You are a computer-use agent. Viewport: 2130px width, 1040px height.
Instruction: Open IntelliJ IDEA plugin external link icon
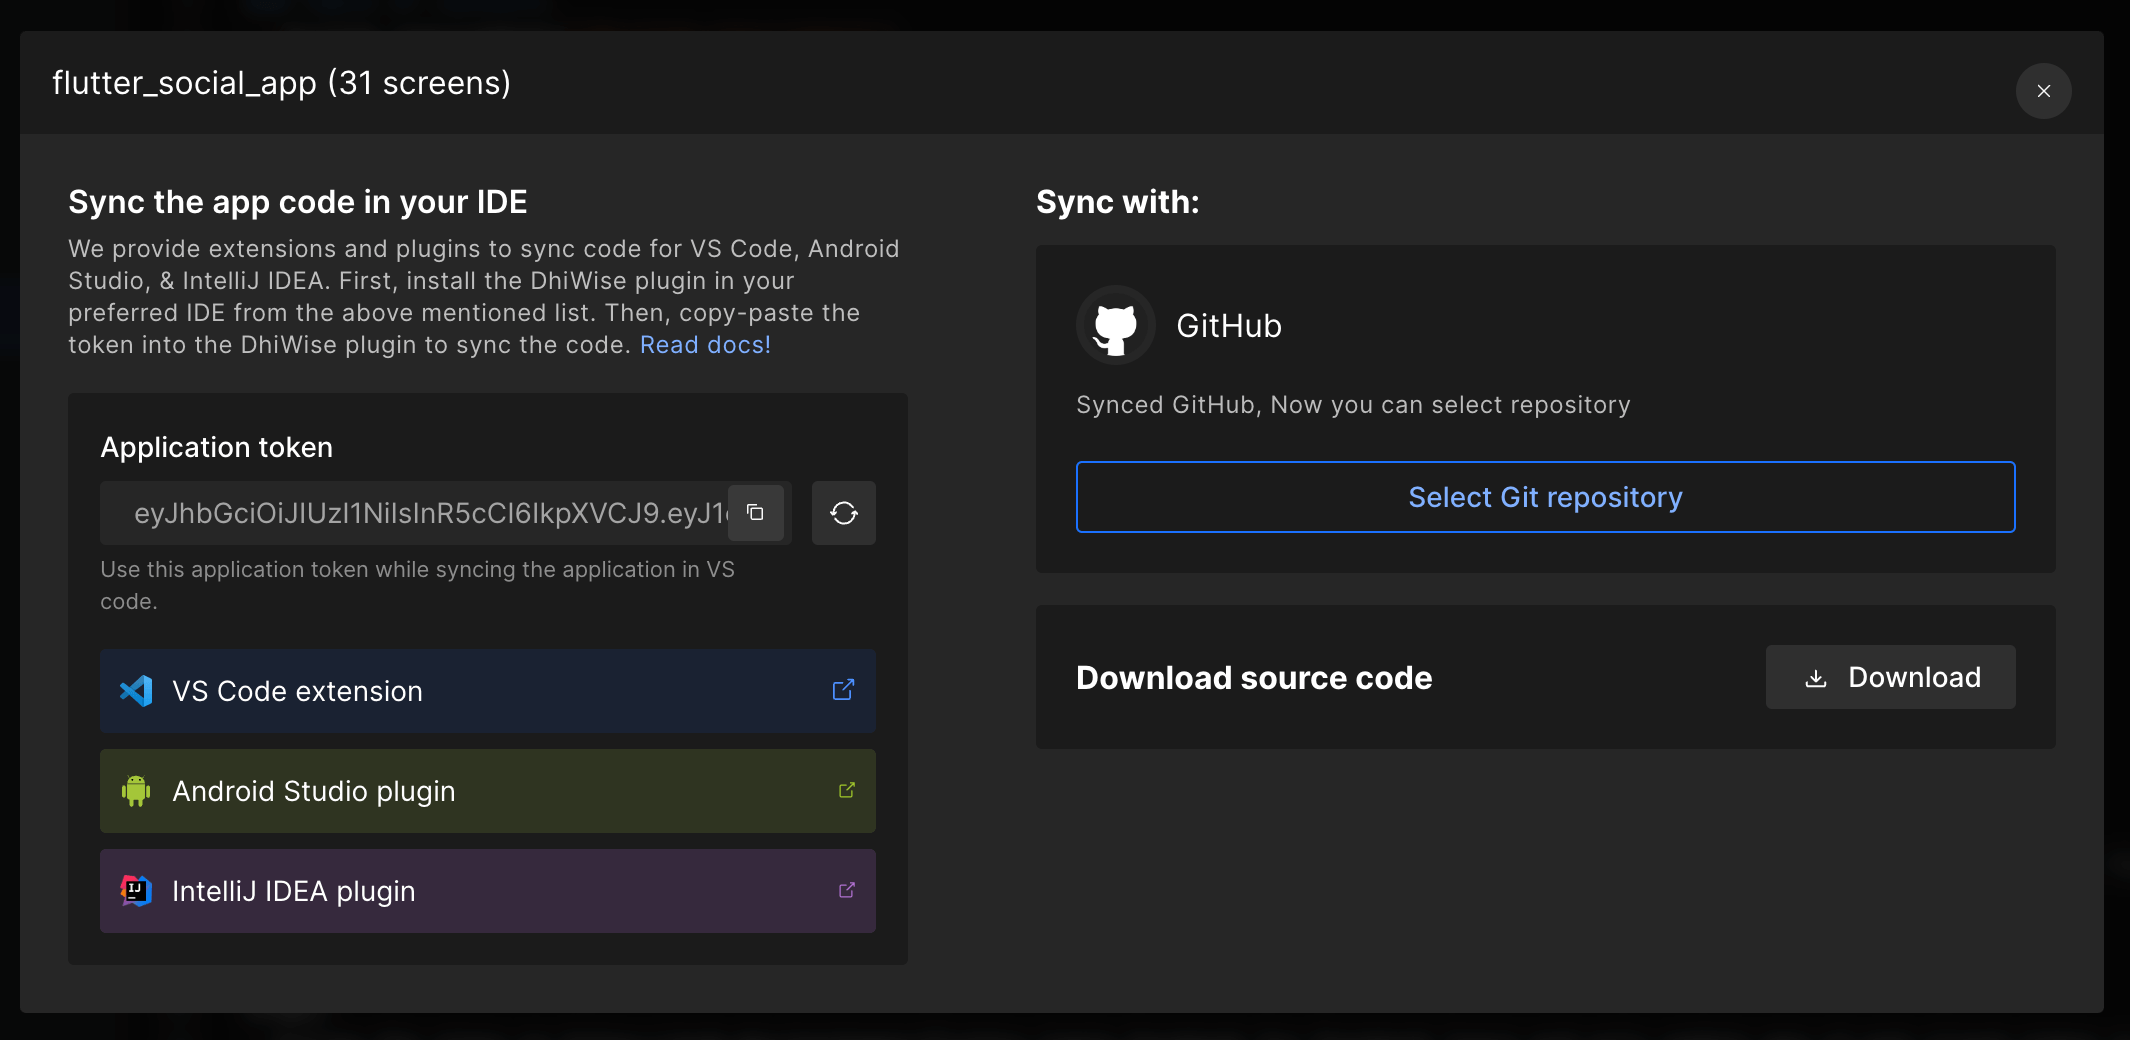pos(847,890)
